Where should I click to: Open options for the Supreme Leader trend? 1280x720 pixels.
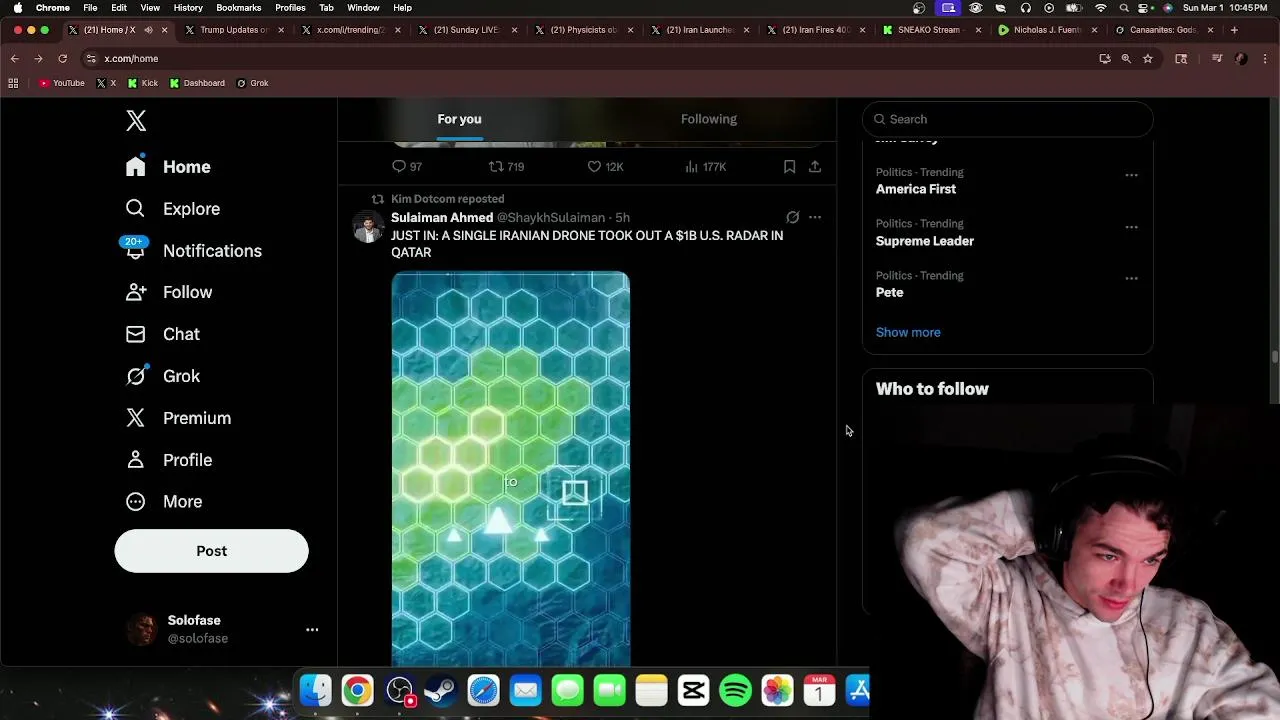click(1131, 227)
